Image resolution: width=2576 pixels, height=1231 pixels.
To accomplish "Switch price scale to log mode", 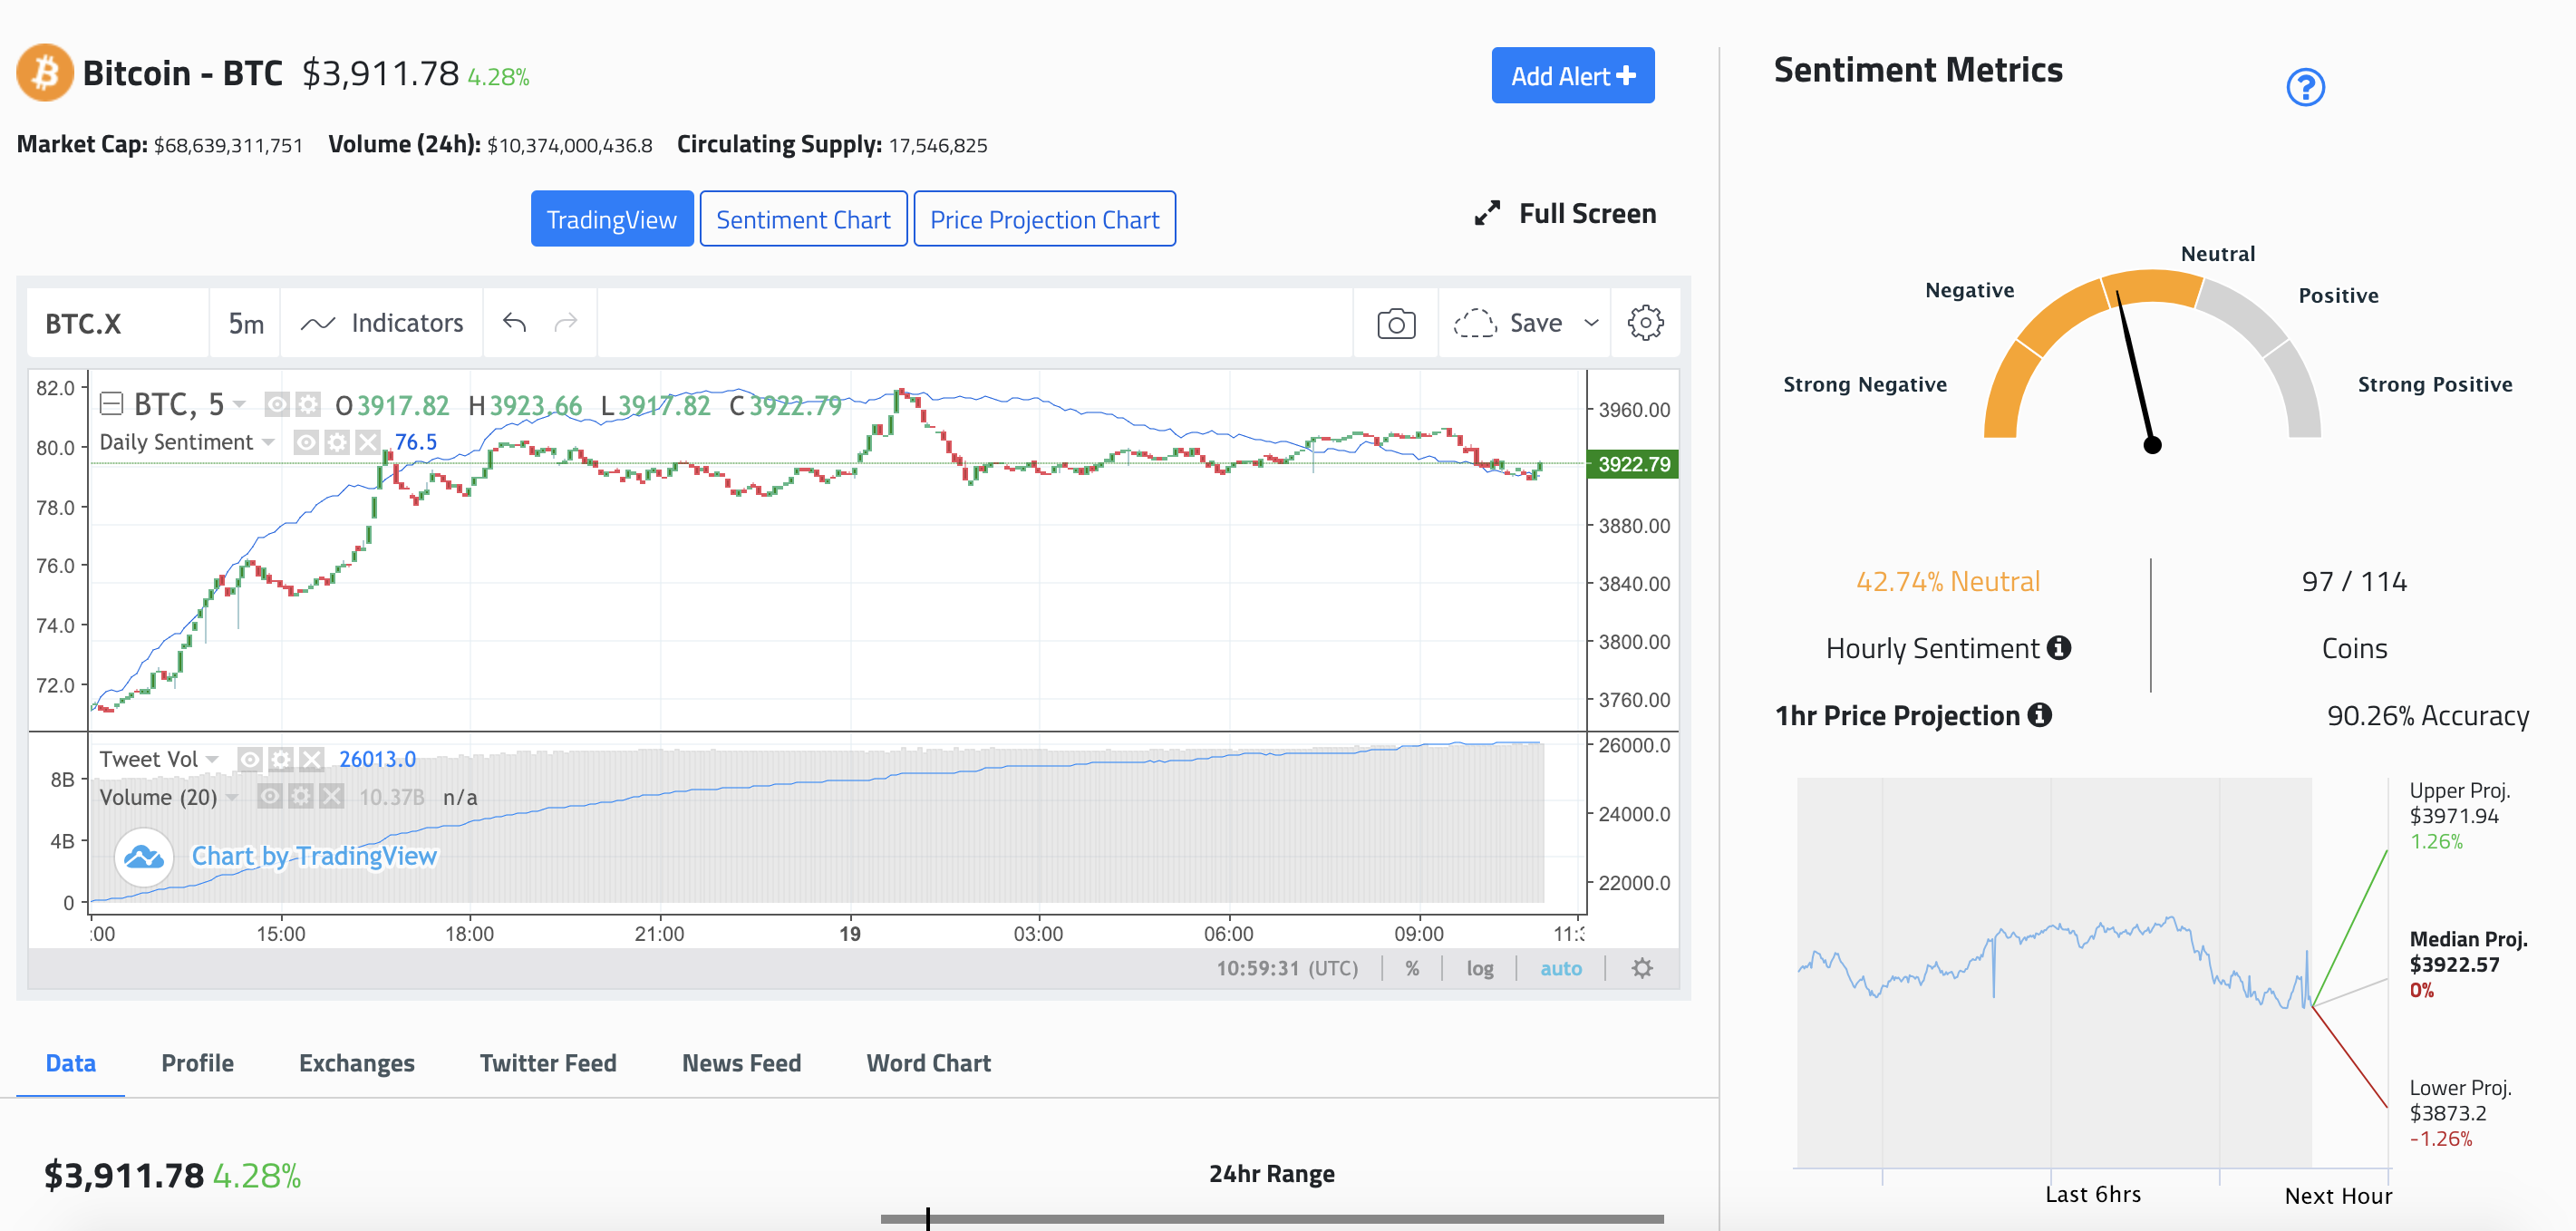I will (x=1480, y=967).
